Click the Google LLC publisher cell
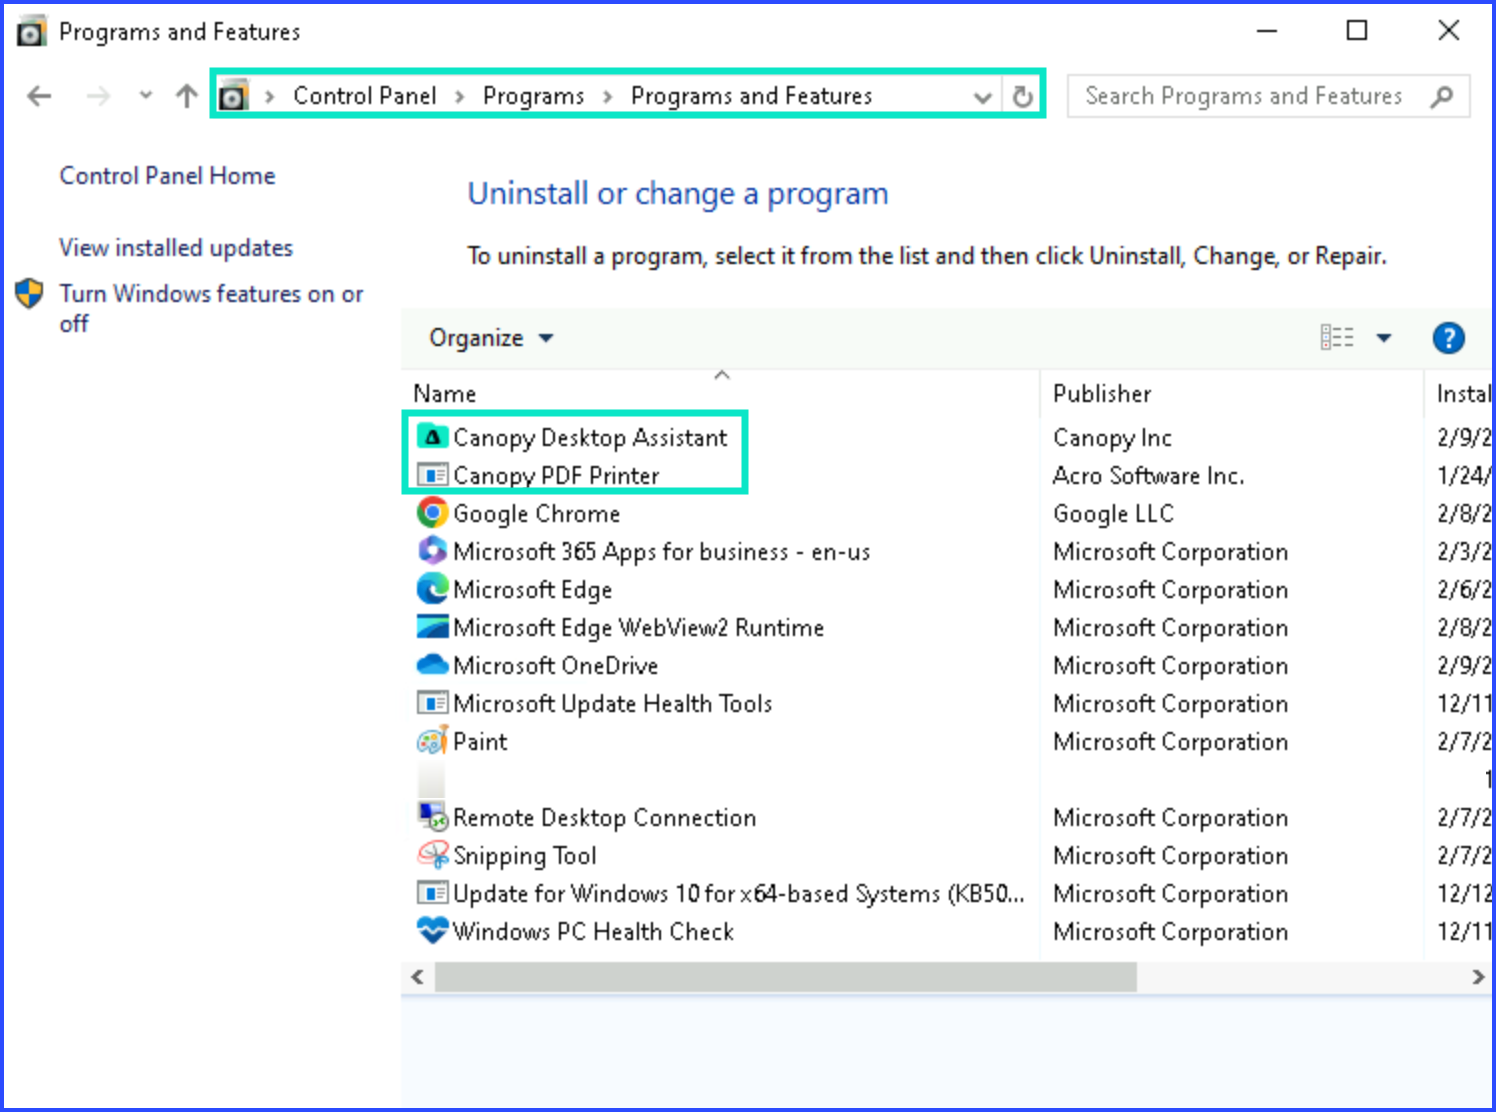 point(1113,513)
